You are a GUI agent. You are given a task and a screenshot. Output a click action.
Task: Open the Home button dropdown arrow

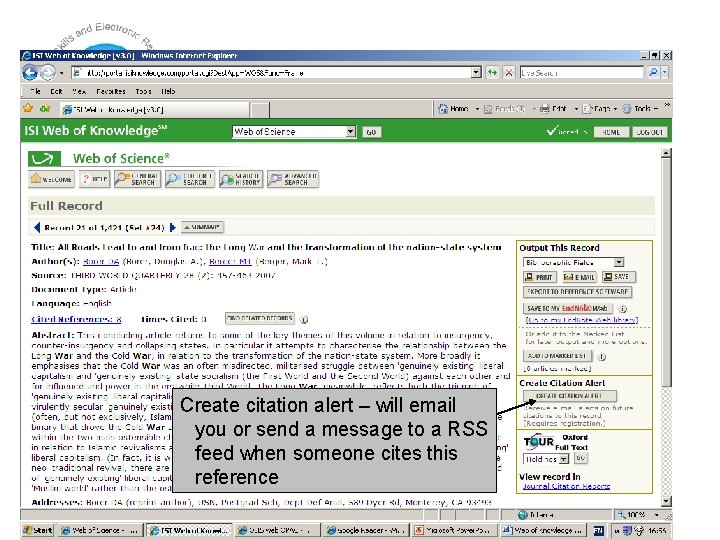(477, 109)
